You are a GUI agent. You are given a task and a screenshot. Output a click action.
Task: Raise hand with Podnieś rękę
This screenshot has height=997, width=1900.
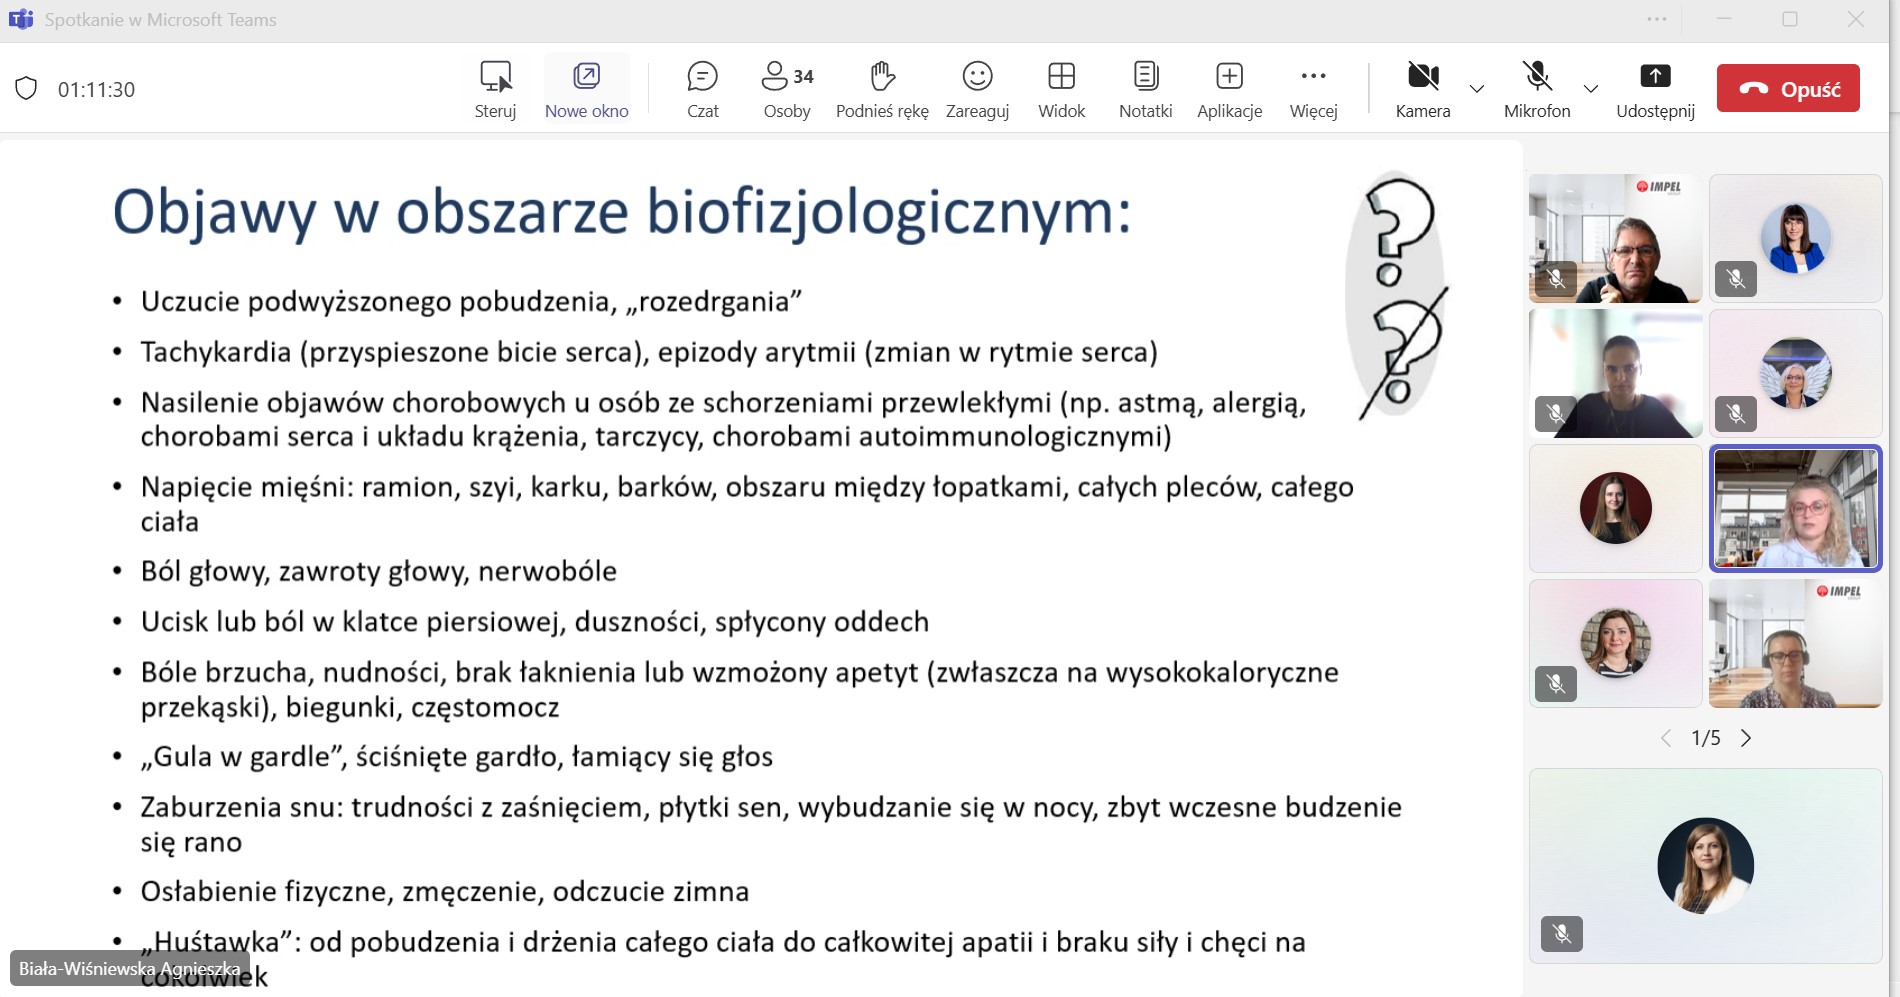(x=882, y=89)
